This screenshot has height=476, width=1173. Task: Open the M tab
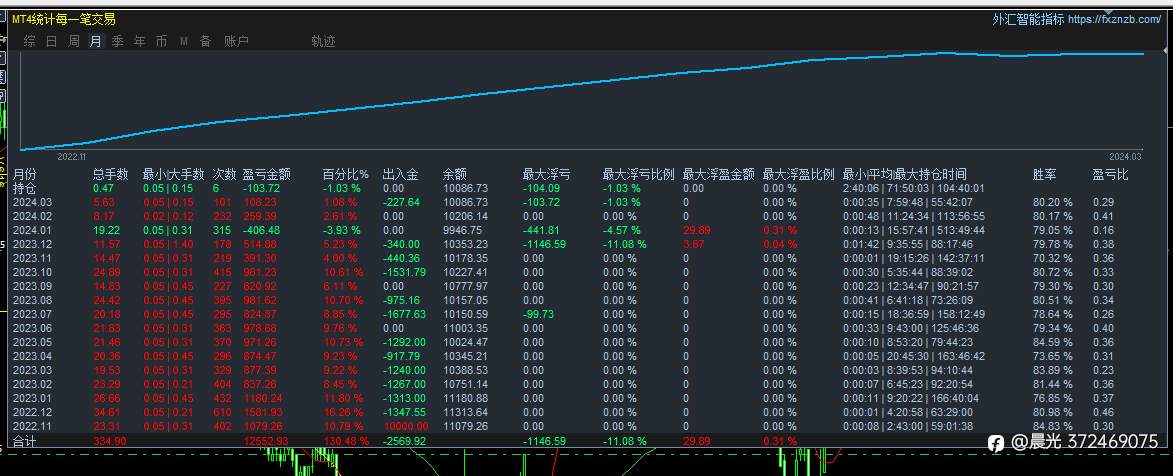183,42
